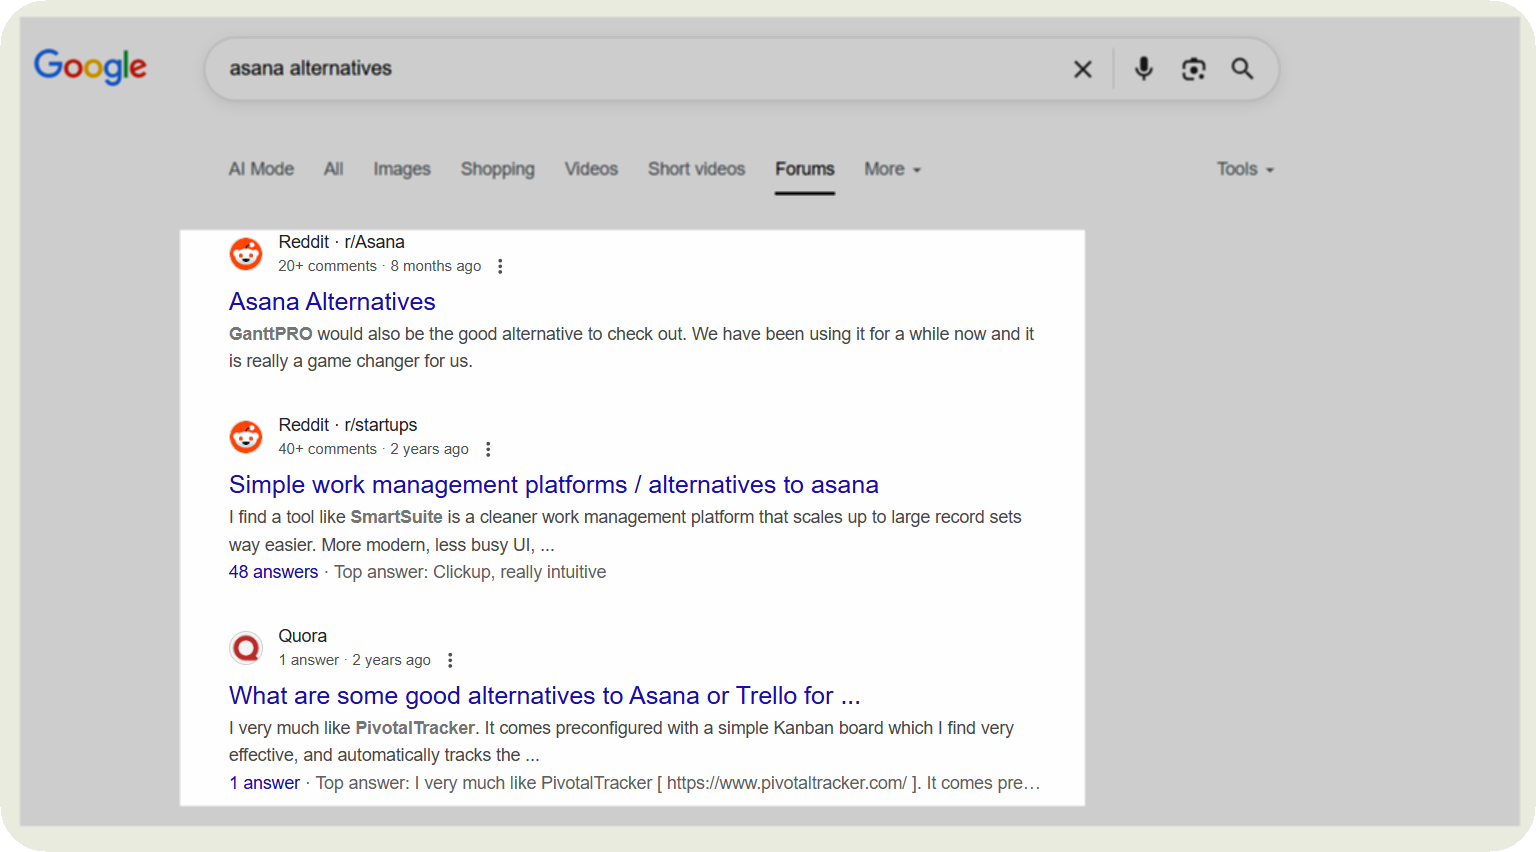
Task: Click the 1 answer link
Action: click(264, 783)
